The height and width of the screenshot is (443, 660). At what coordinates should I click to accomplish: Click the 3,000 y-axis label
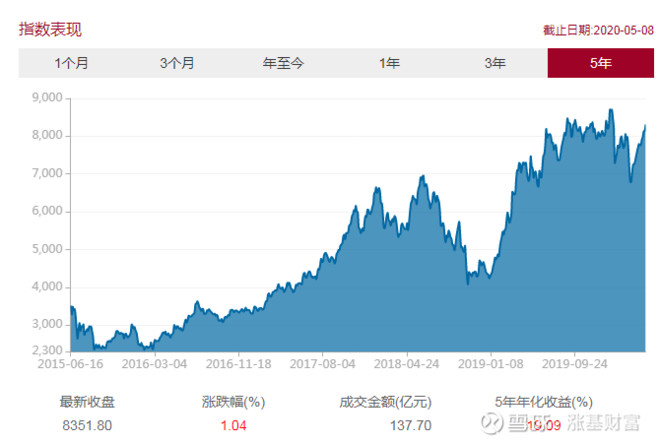pyautogui.click(x=47, y=324)
